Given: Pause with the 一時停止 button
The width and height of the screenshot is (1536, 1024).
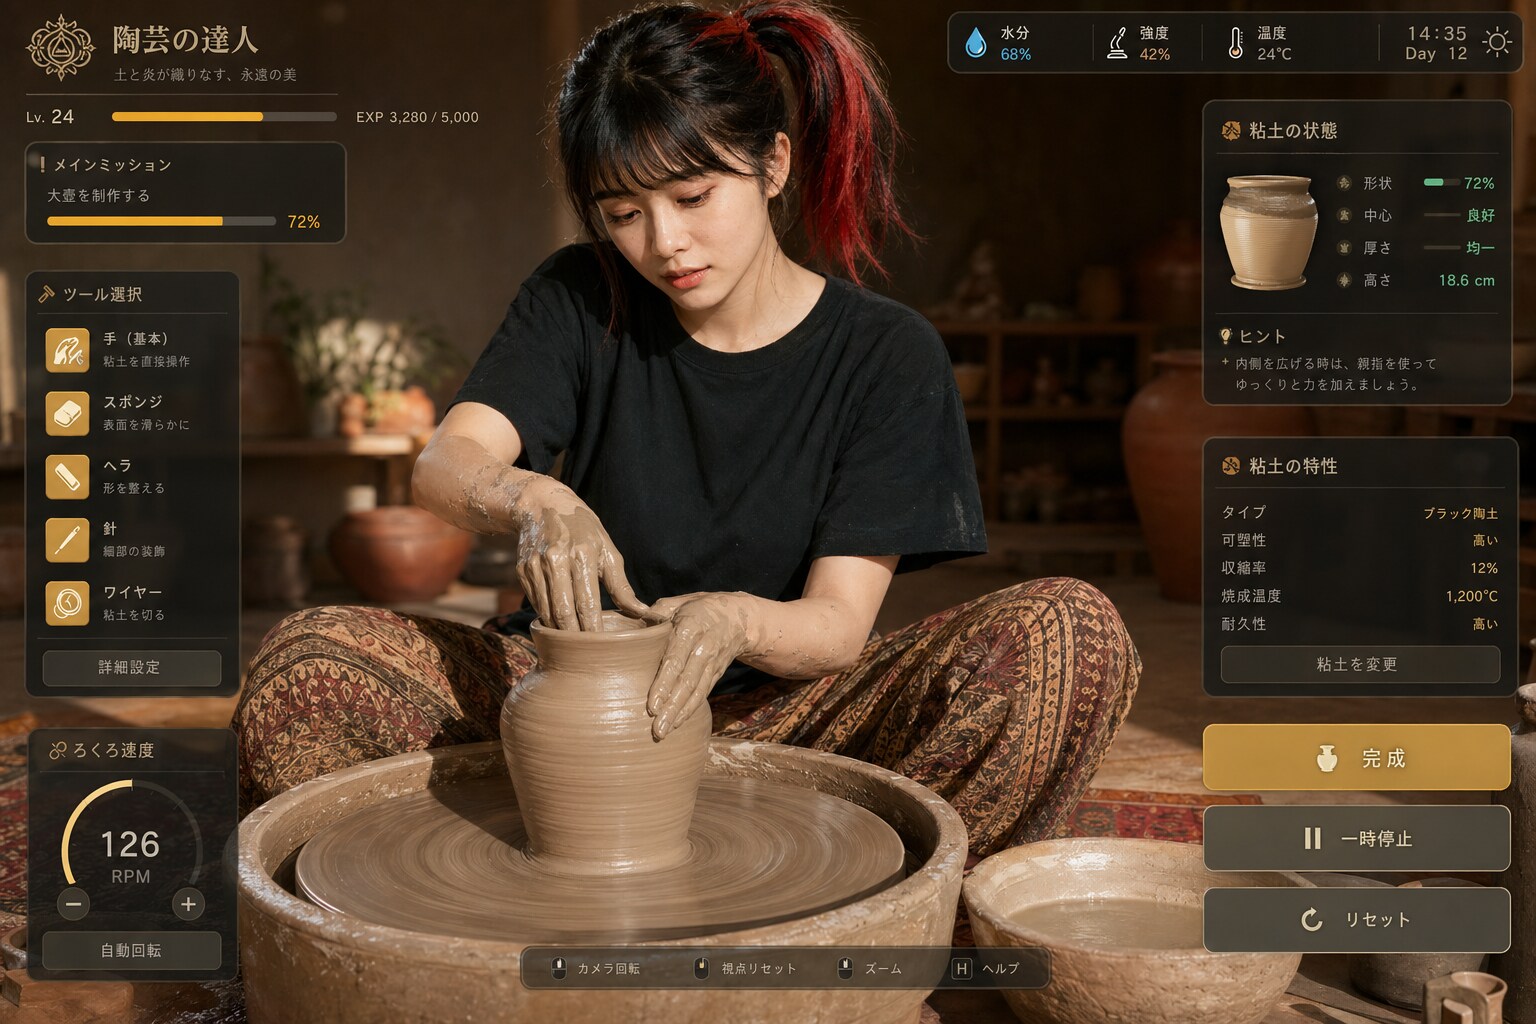Looking at the screenshot, I should (1357, 838).
